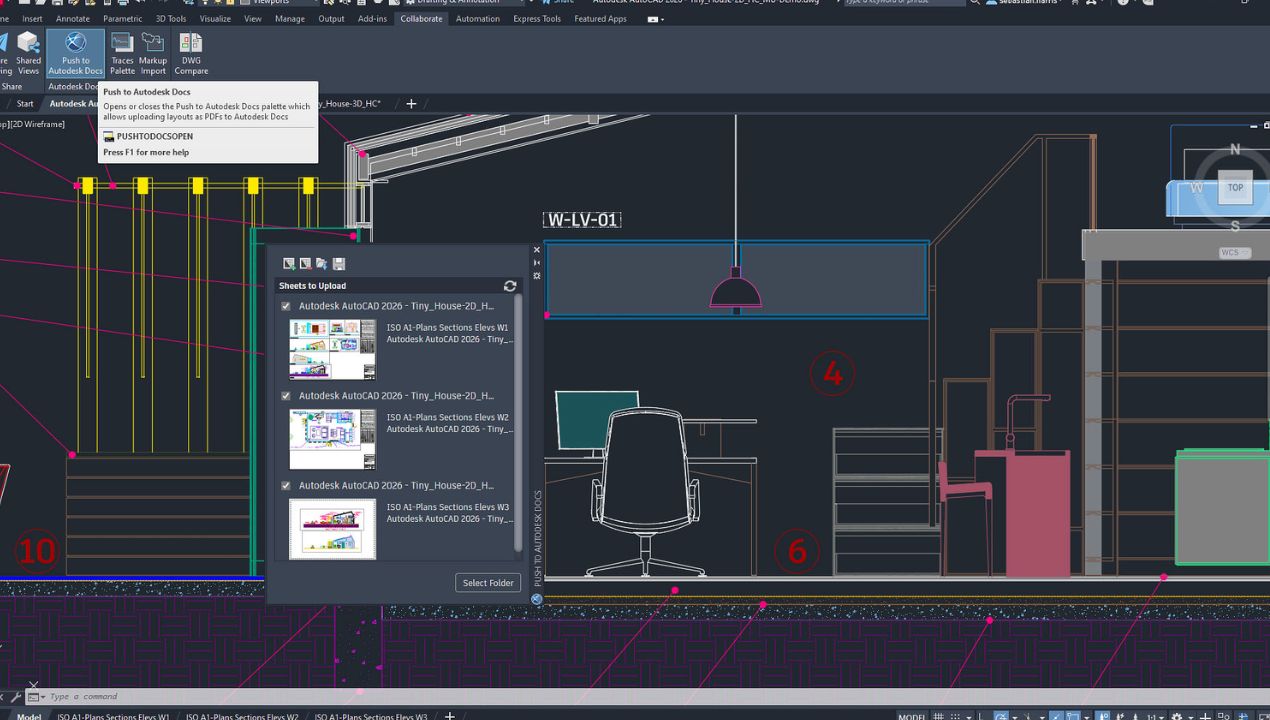This screenshot has width=1270, height=720.
Task: Uncheck the Elevs W2 sheet checkbox
Action: [286, 396]
